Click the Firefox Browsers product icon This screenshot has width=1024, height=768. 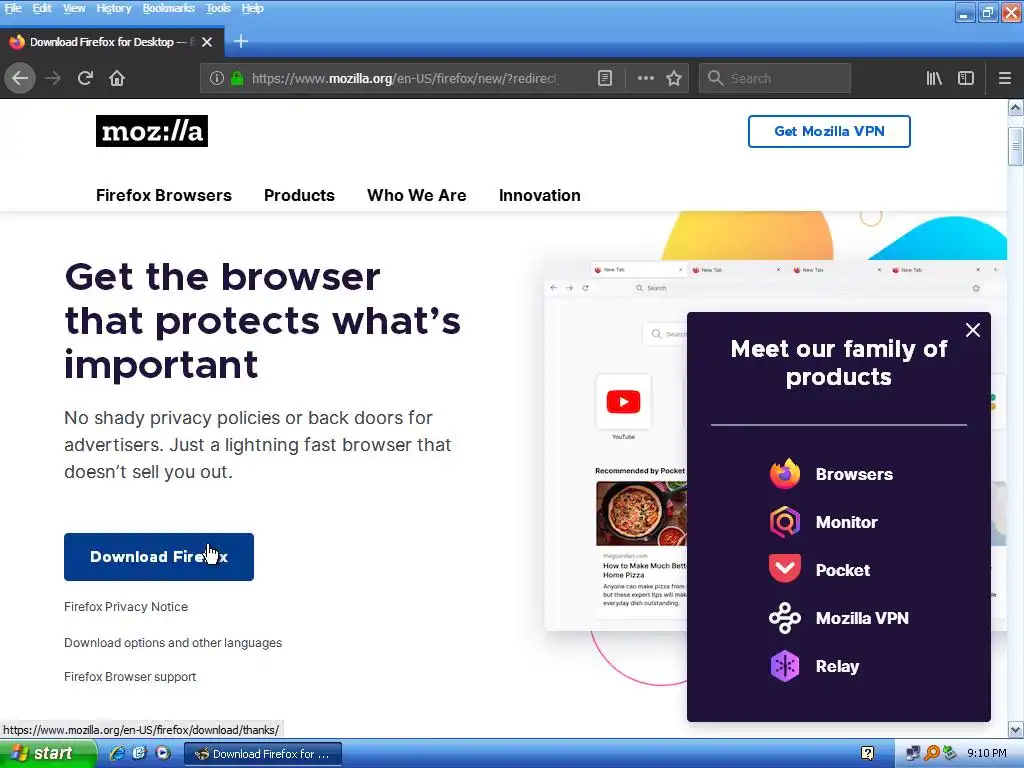coord(785,474)
